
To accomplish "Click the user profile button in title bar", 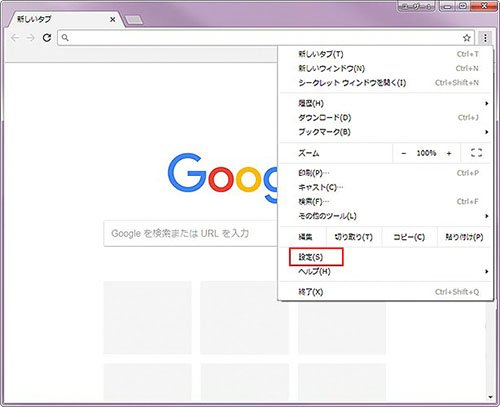I will (416, 6).
